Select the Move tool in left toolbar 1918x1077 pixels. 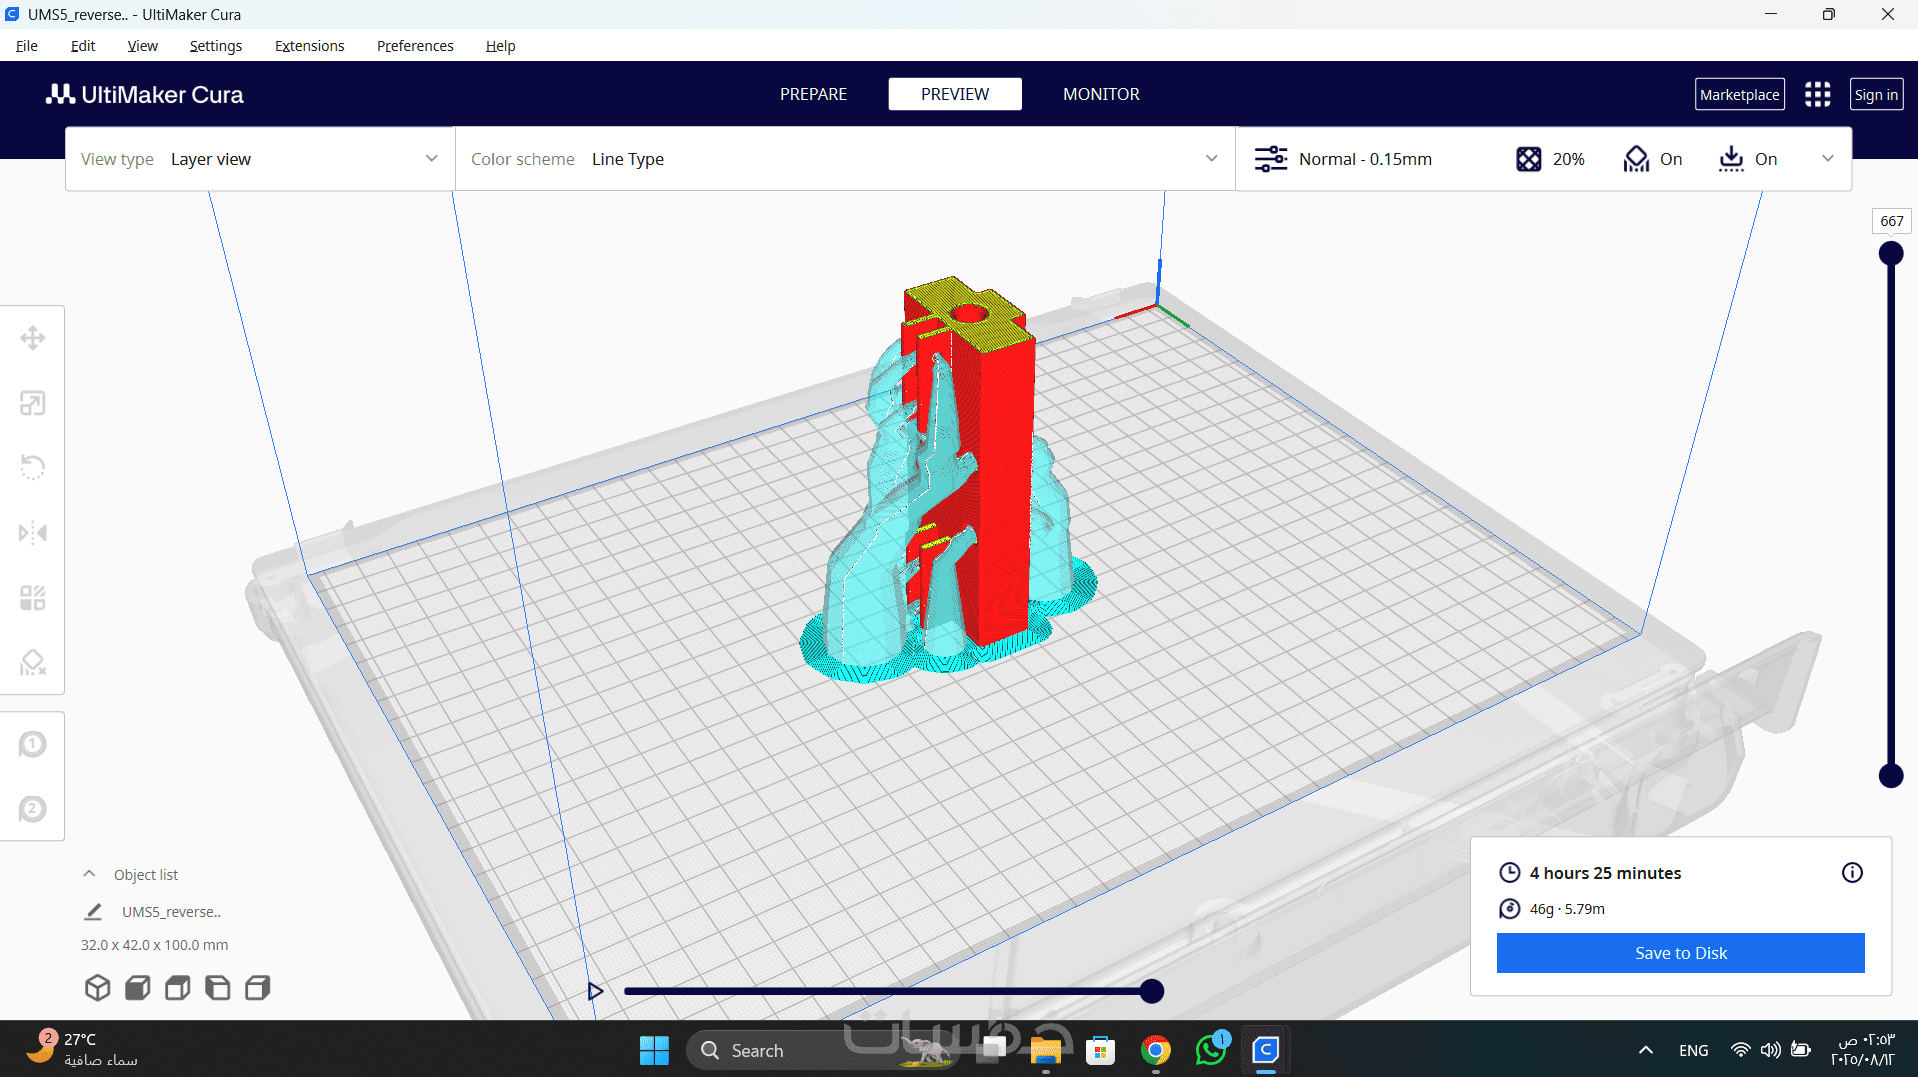pyautogui.click(x=33, y=338)
